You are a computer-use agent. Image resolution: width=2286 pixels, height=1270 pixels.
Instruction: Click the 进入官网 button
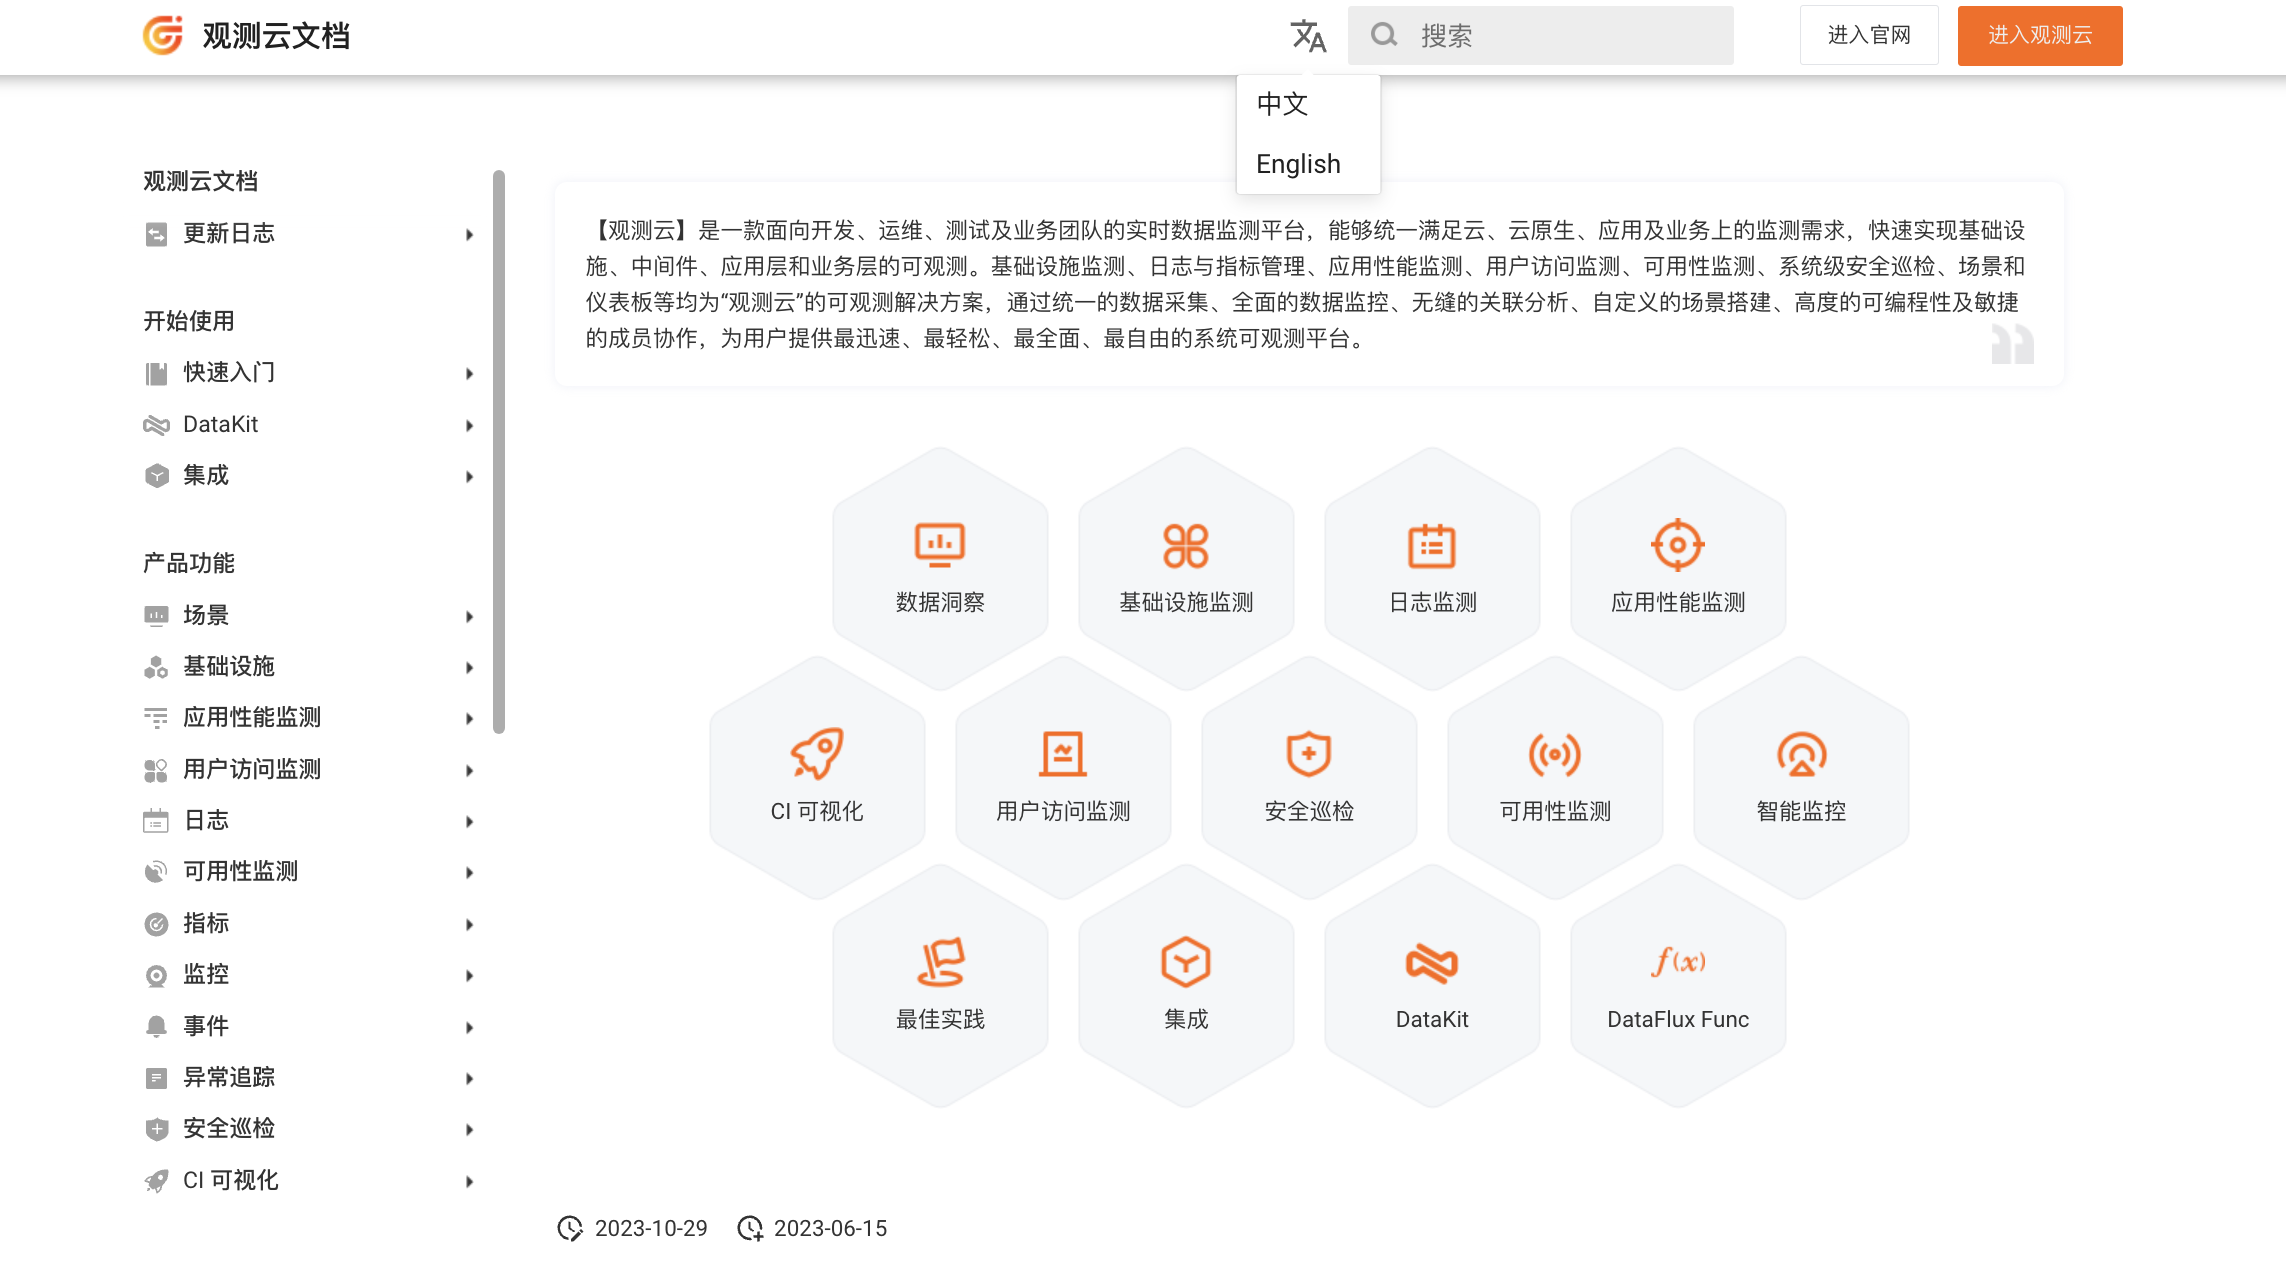point(1869,35)
